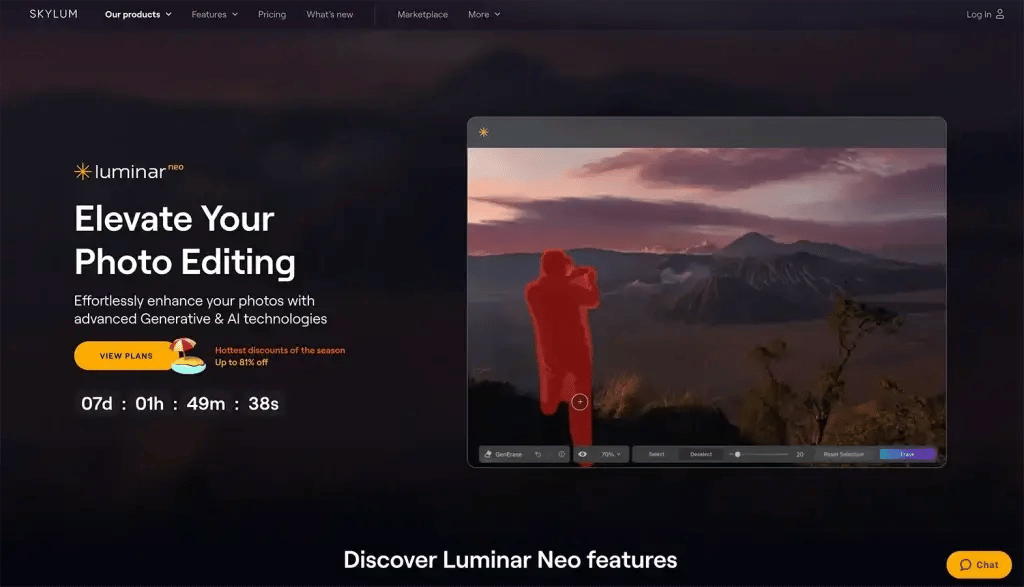Click the orange star icon in the app preview title bar
Screen dimensions: 1024x587
pyautogui.click(x=483, y=132)
